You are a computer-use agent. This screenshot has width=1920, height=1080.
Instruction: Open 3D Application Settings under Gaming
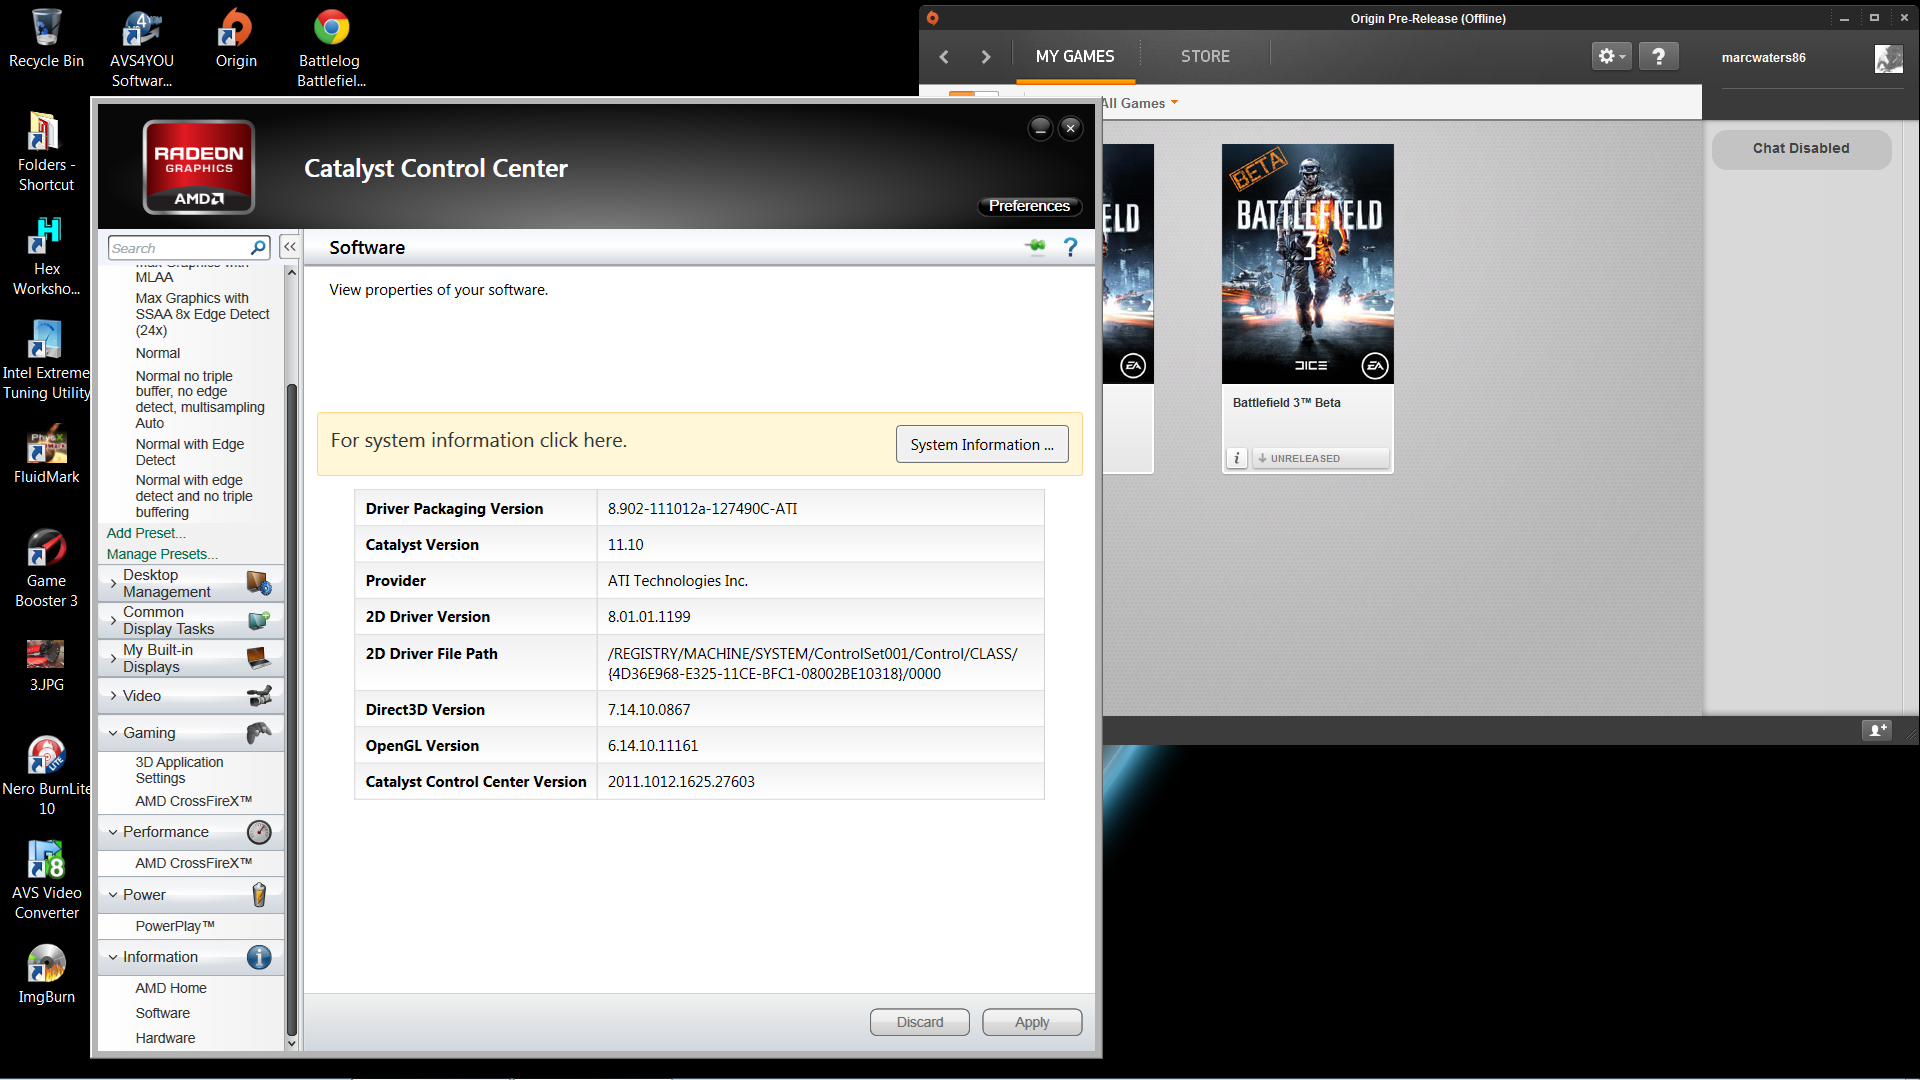[180, 770]
